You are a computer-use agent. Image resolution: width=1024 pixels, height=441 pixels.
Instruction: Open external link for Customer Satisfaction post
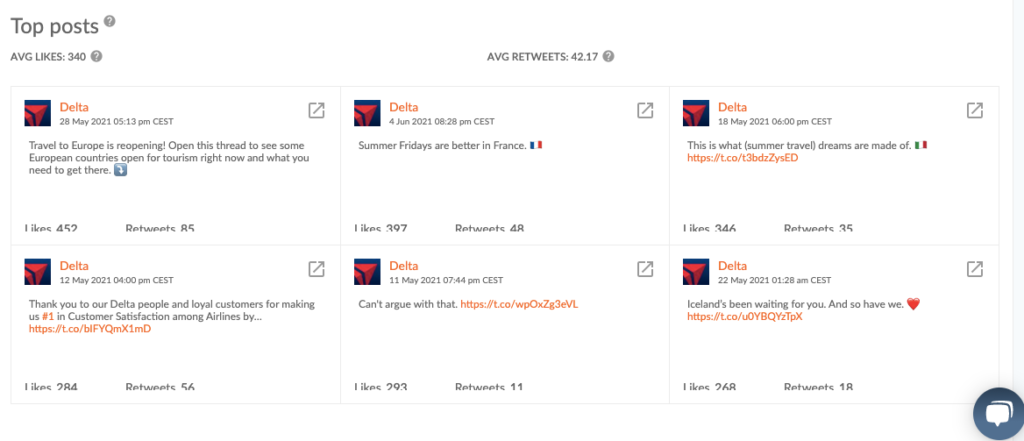point(316,269)
